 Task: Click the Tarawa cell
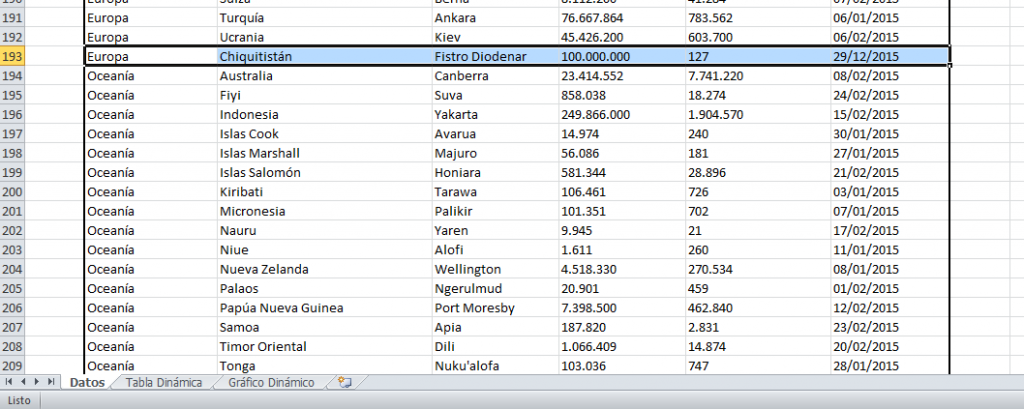click(495, 192)
